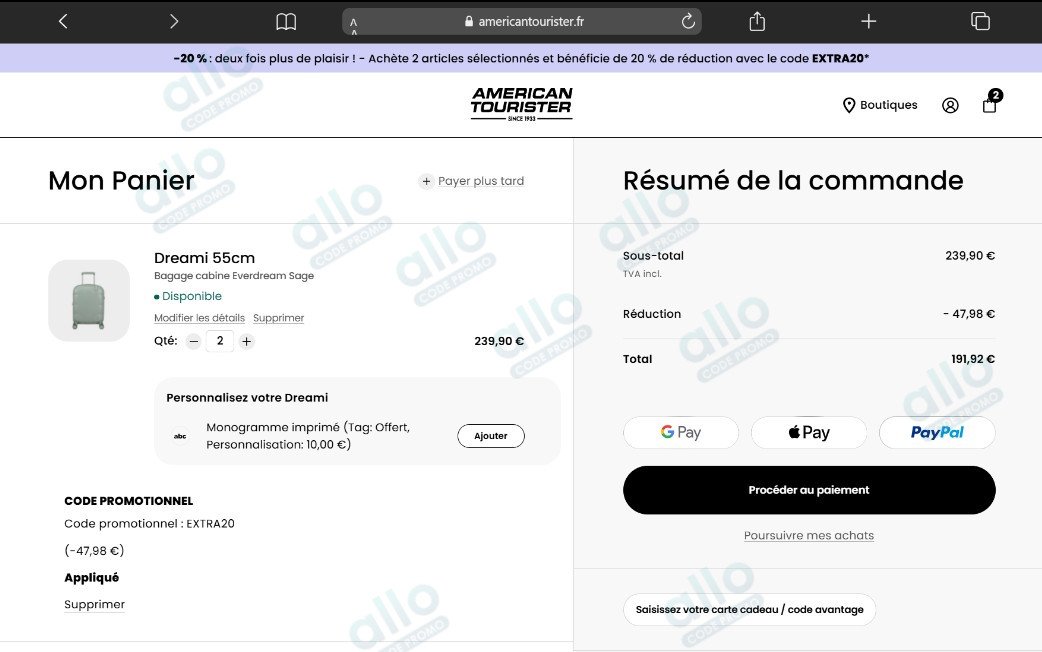Open the share sheet icon
The width and height of the screenshot is (1042, 652).
tap(757, 21)
